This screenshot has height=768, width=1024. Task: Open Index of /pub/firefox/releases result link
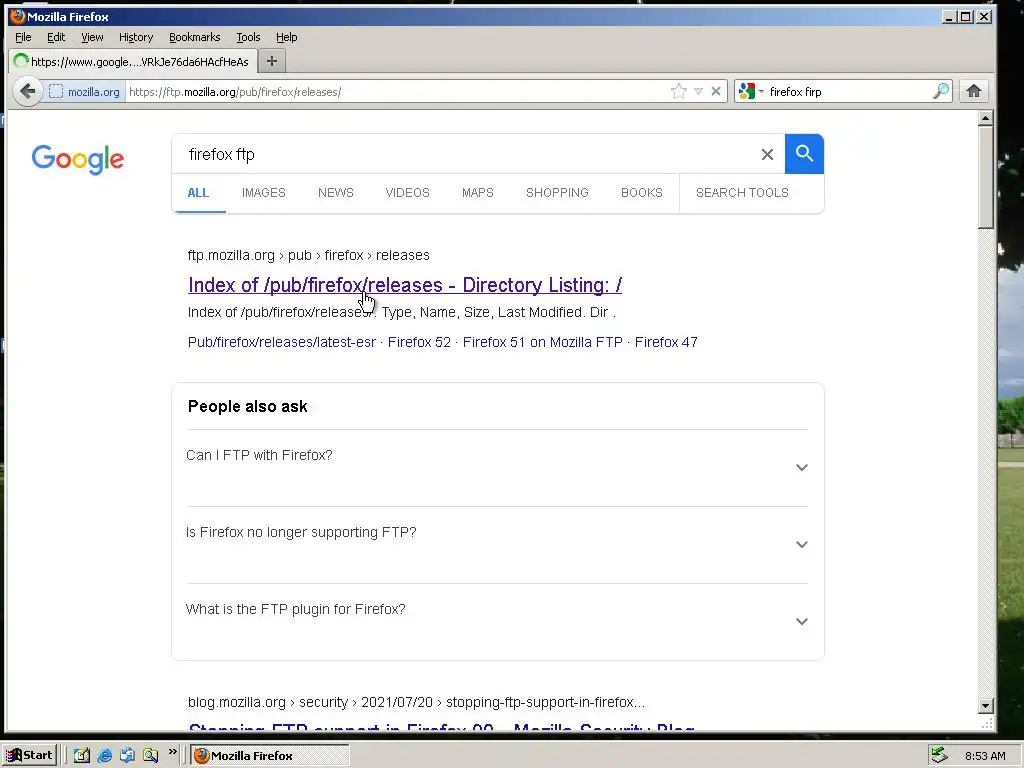point(405,285)
